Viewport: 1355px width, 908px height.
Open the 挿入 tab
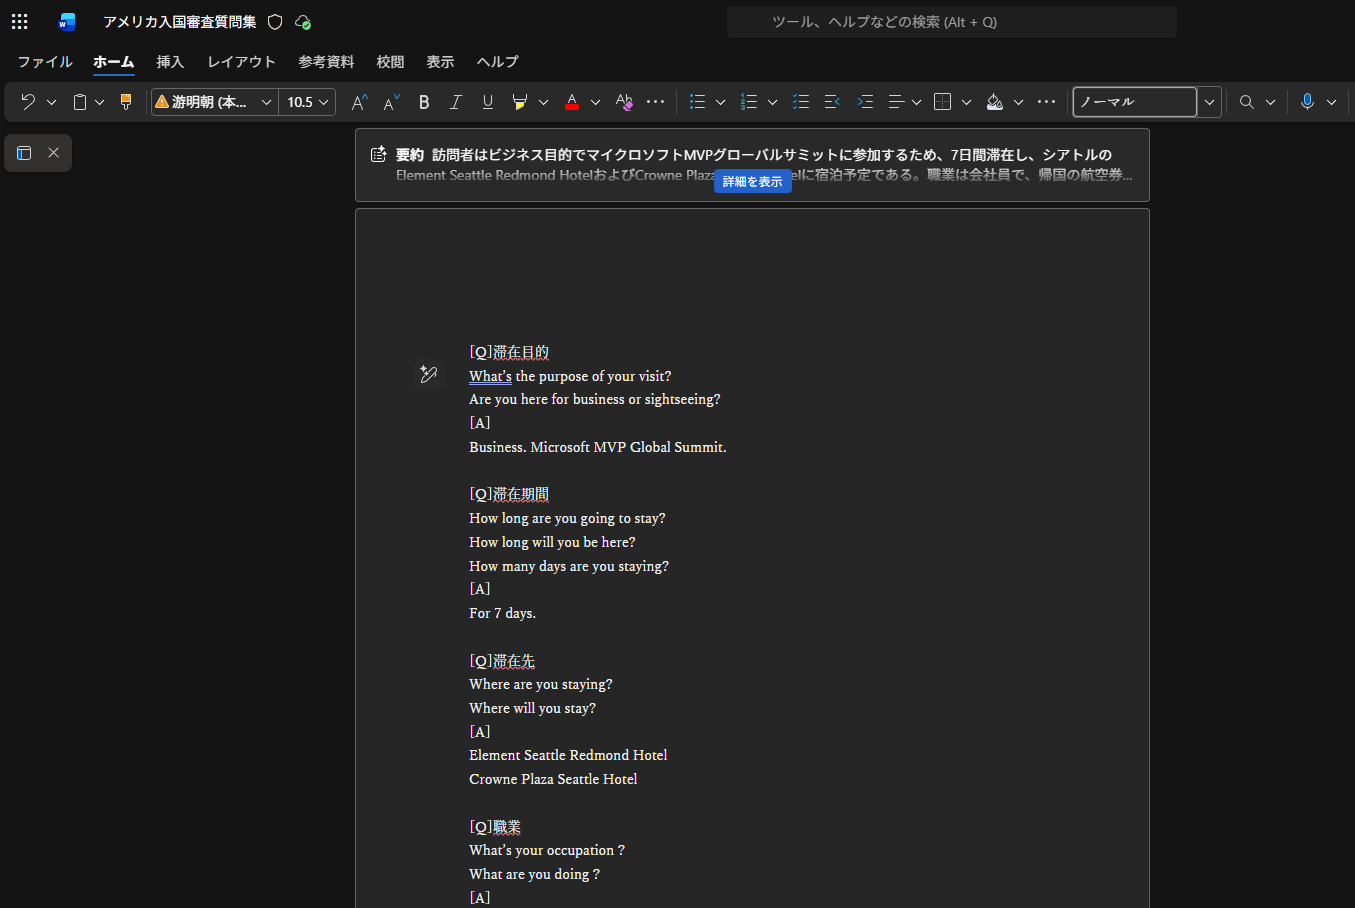(x=170, y=62)
